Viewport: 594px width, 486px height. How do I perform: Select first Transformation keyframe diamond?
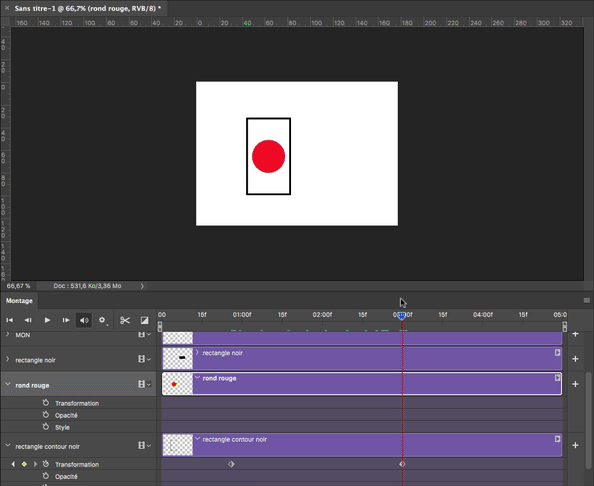click(231, 464)
